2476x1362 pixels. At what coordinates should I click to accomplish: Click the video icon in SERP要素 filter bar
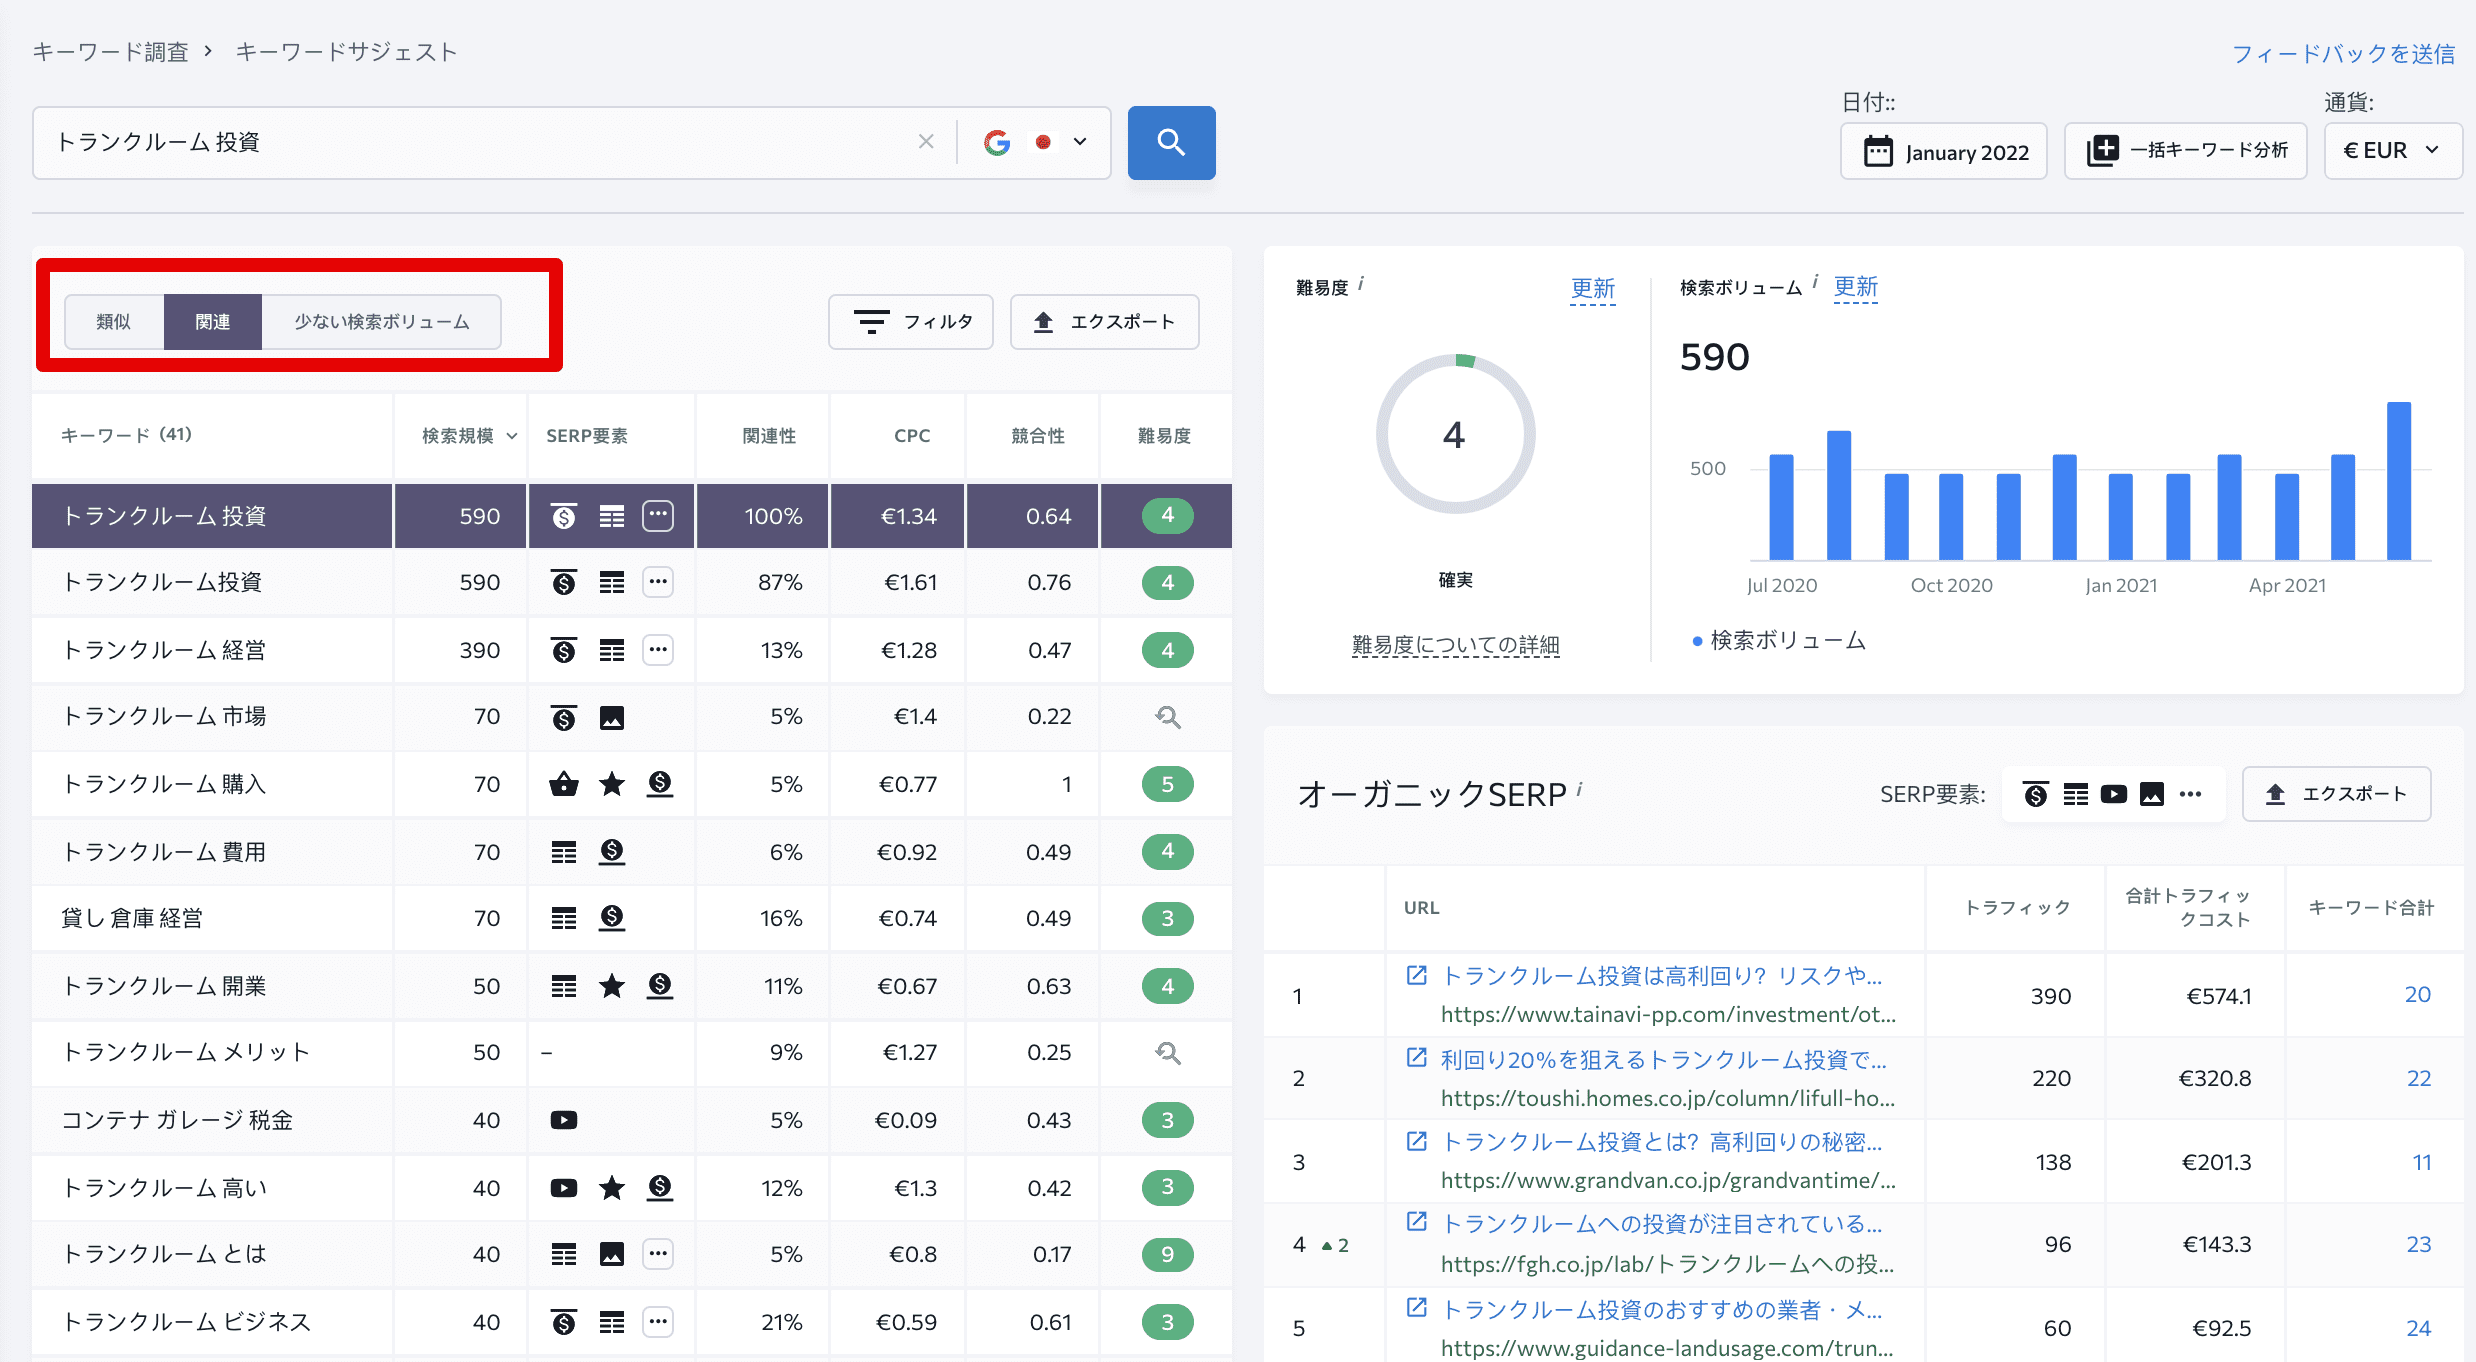click(x=2114, y=794)
